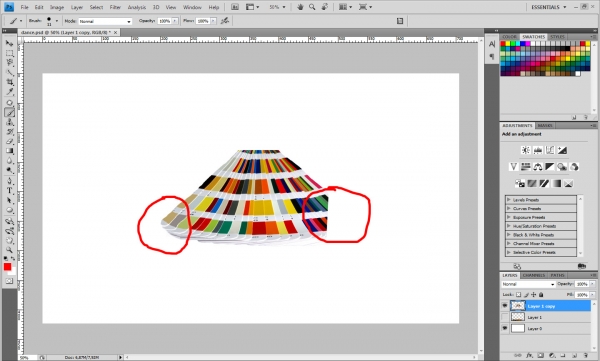The width and height of the screenshot is (600, 361).
Task: Click the red foreground color swatch
Action: click(x=7, y=267)
